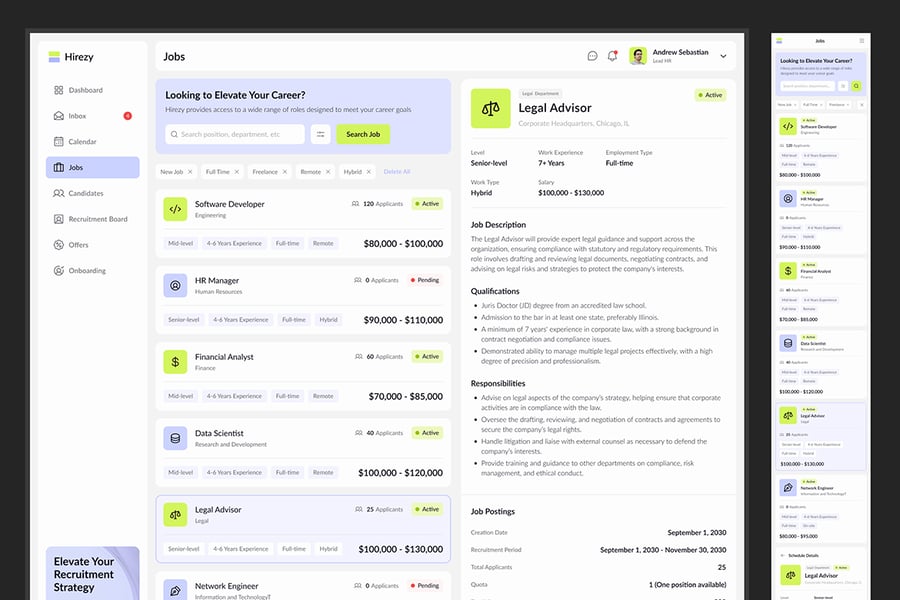Open the hamburger menu in mobile preview
This screenshot has height=600, width=900.
[862, 41]
